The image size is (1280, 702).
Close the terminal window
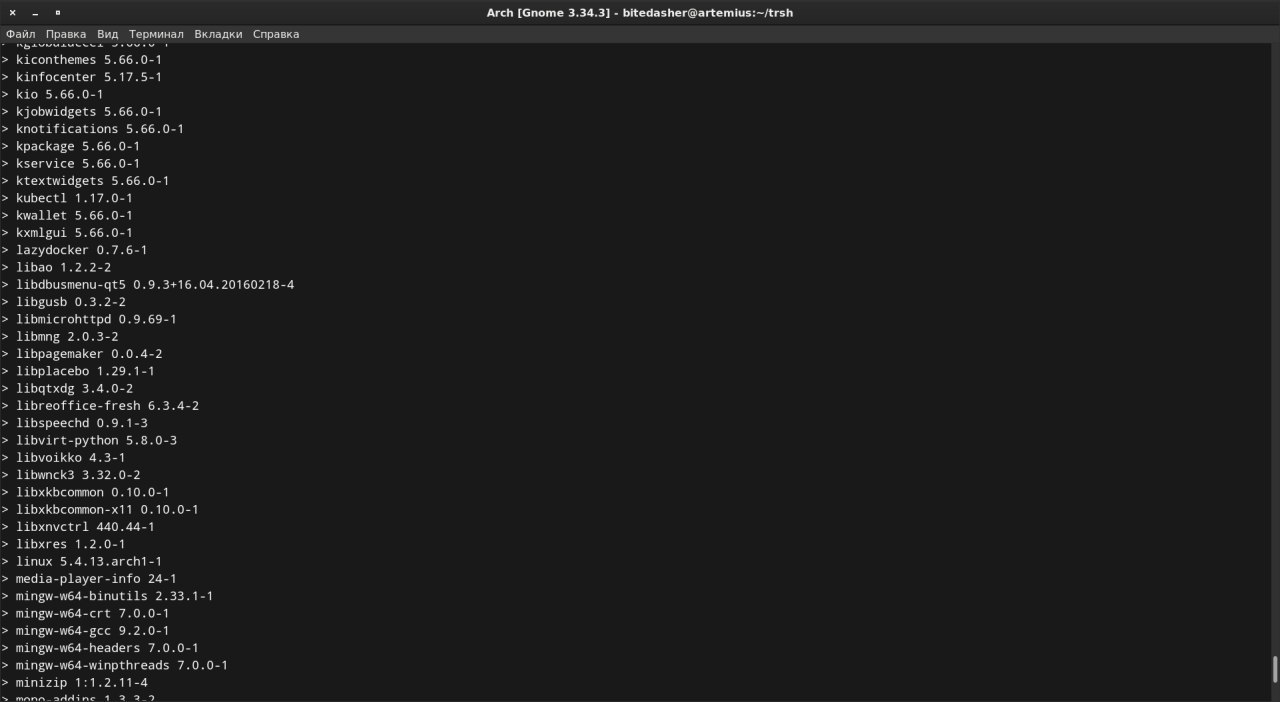coord(12,13)
